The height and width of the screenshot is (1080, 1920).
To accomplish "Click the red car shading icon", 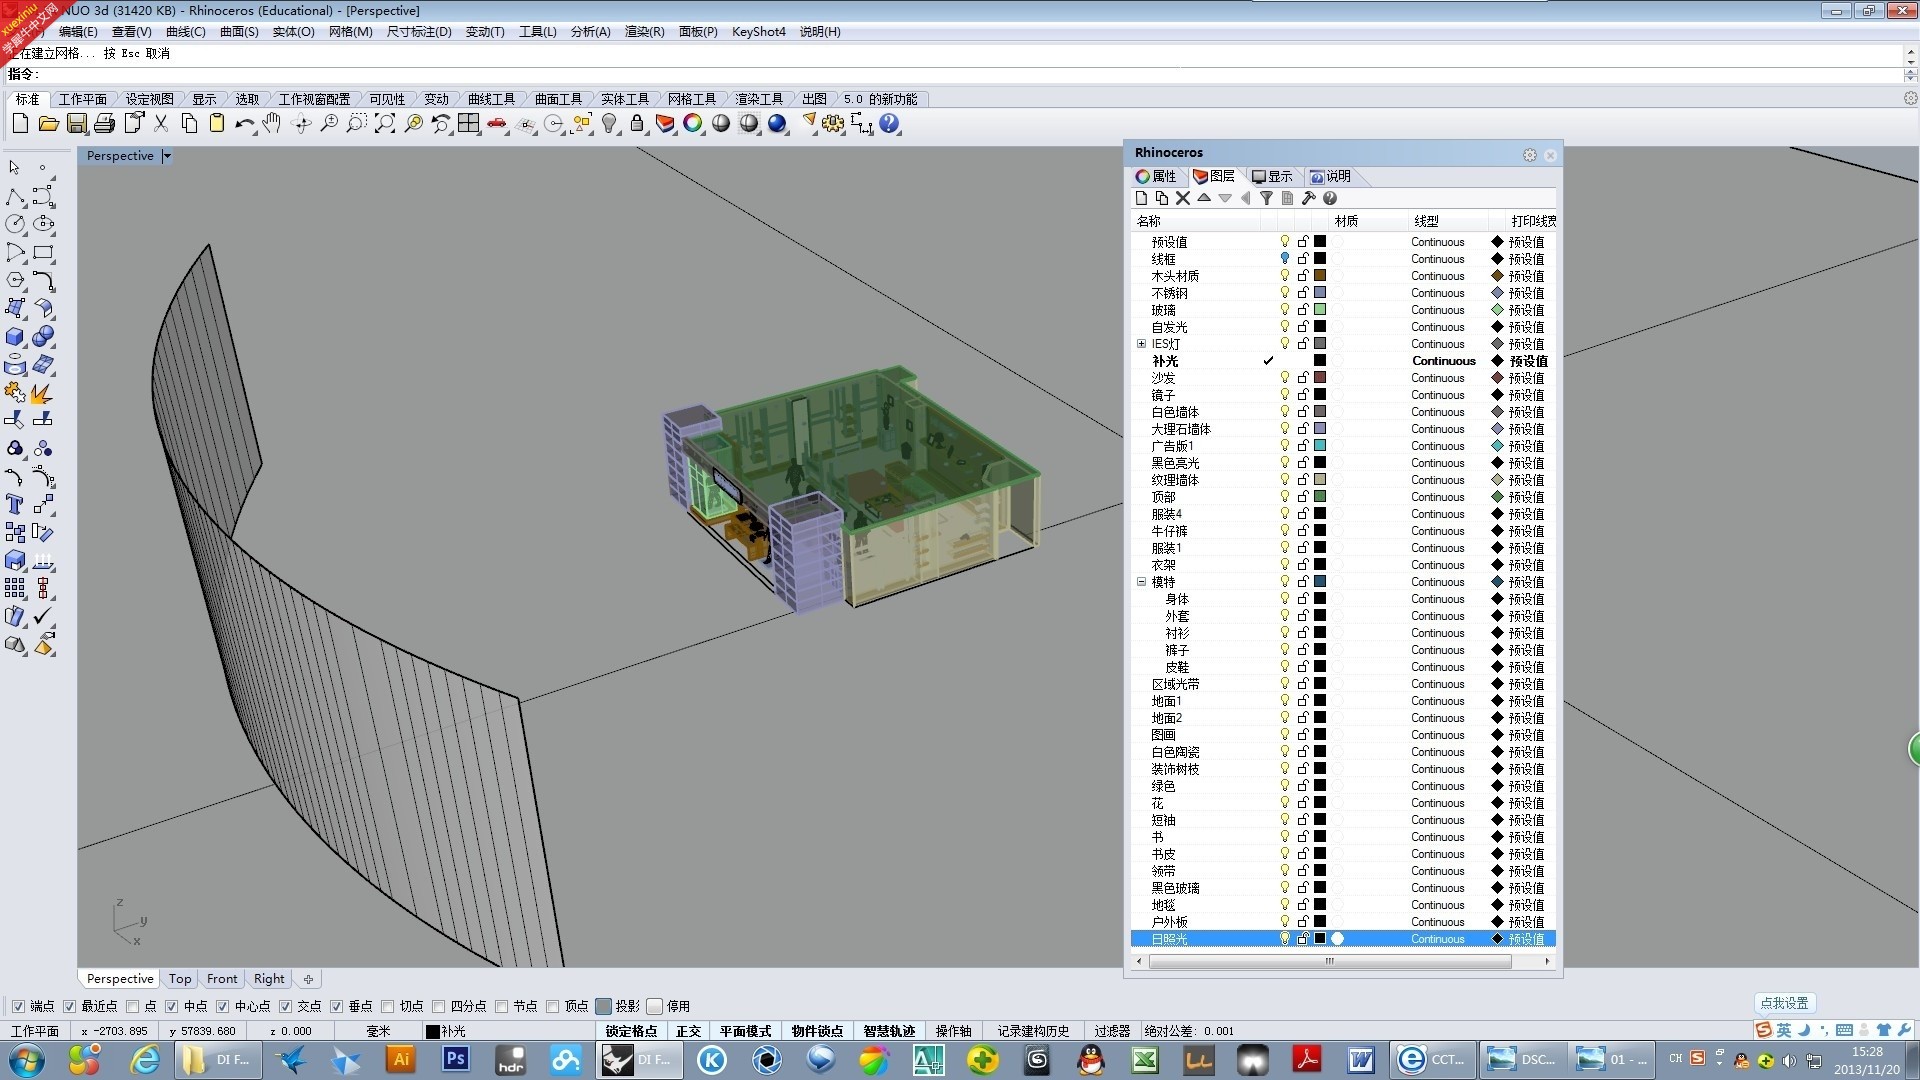I will [497, 123].
